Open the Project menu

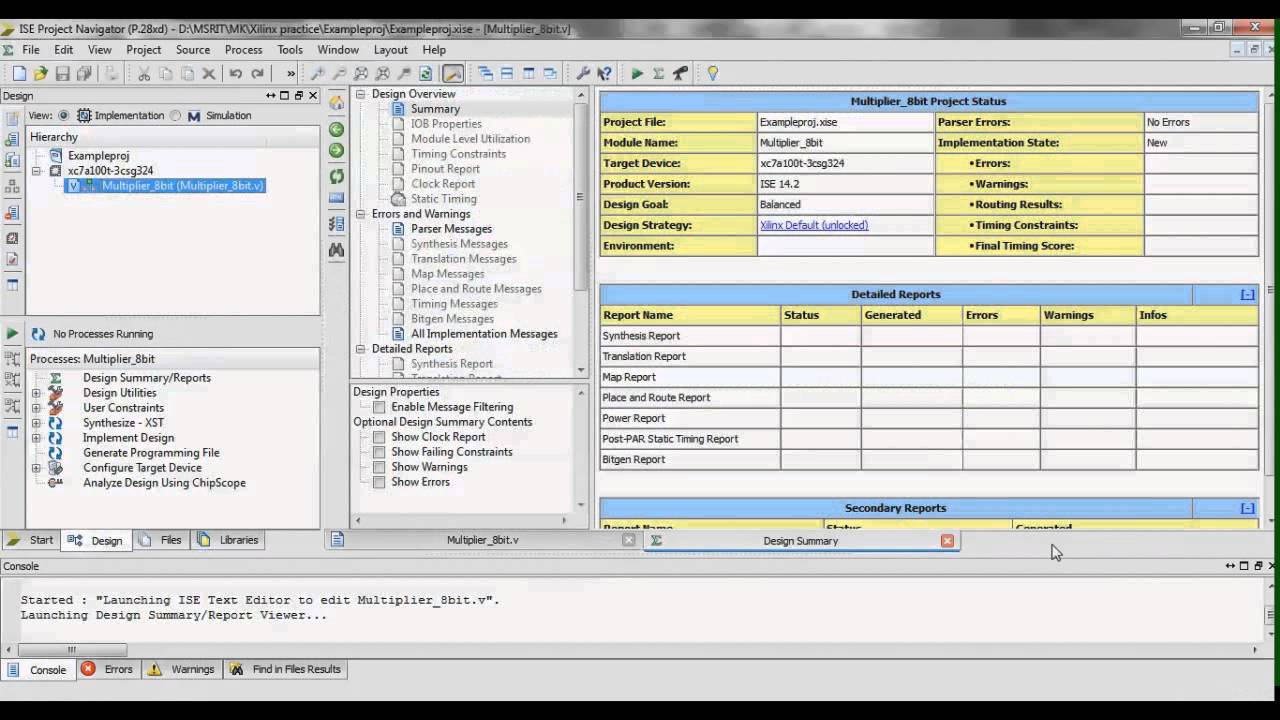click(x=143, y=49)
